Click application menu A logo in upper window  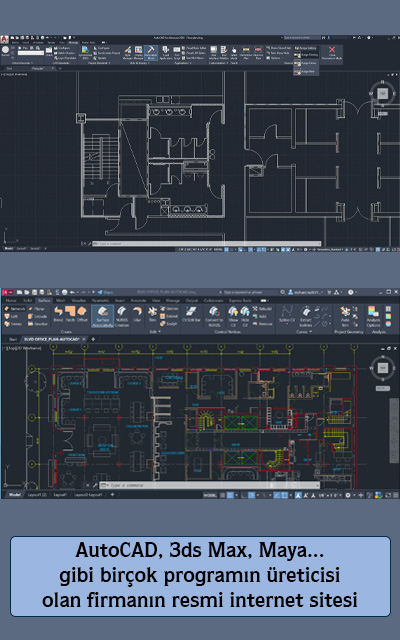[x=4, y=39]
